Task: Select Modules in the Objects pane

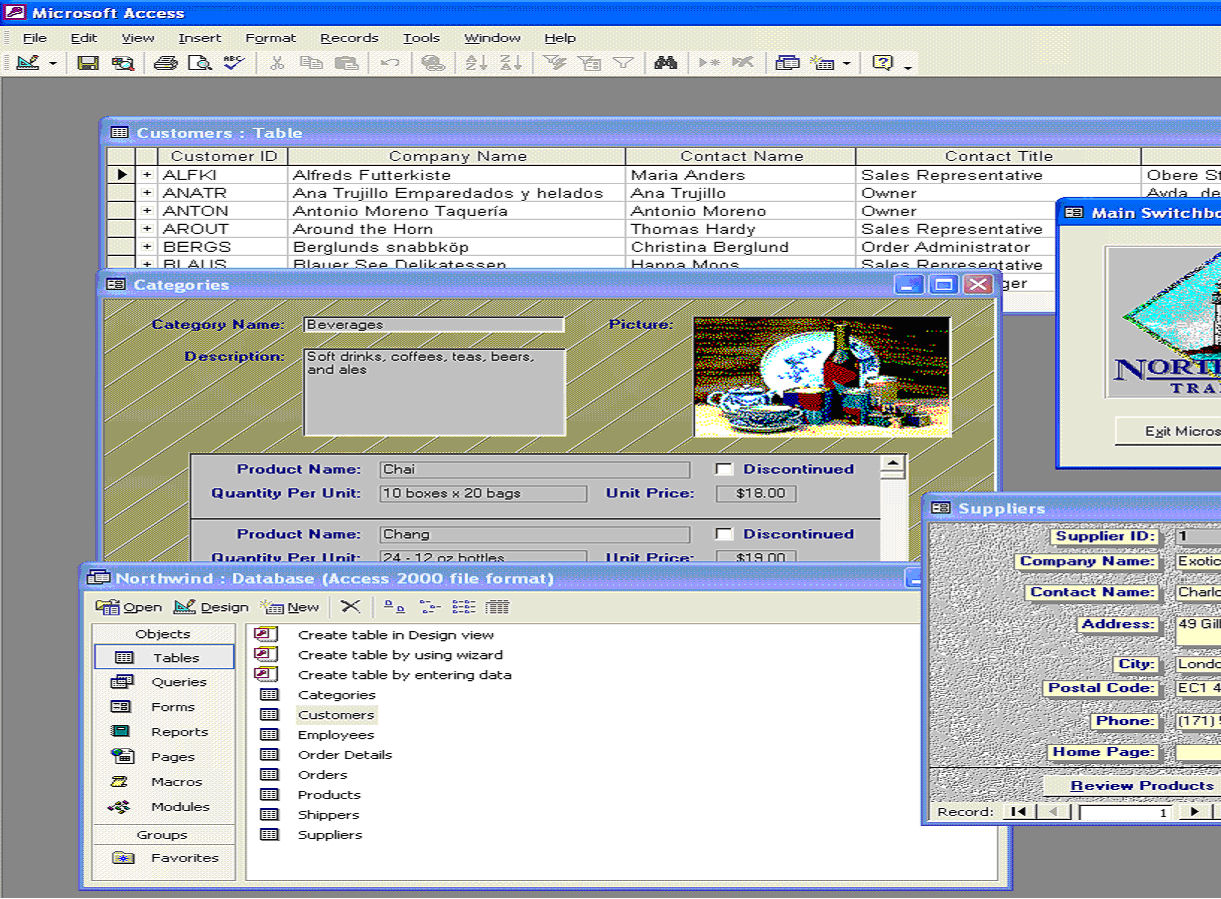Action: coord(164,807)
